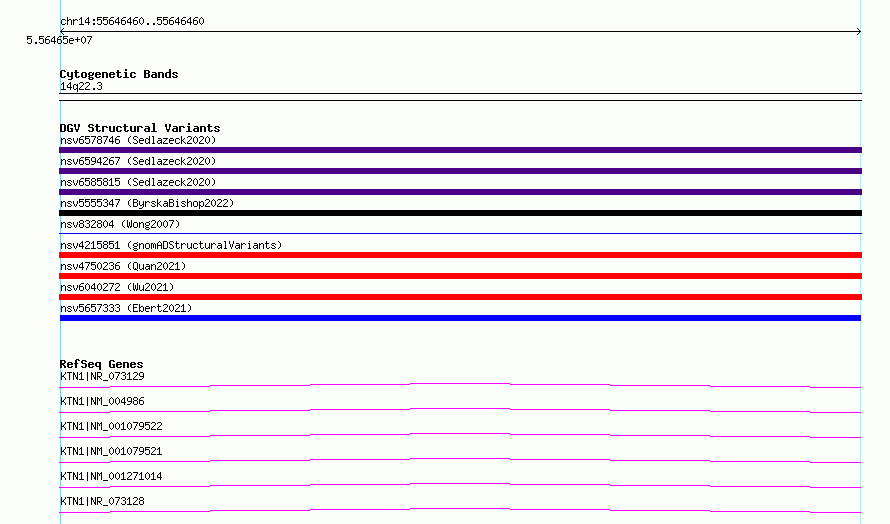Open transcript label KTN1|NM_001079522
Screen dimensions: 890x524
[111, 426]
